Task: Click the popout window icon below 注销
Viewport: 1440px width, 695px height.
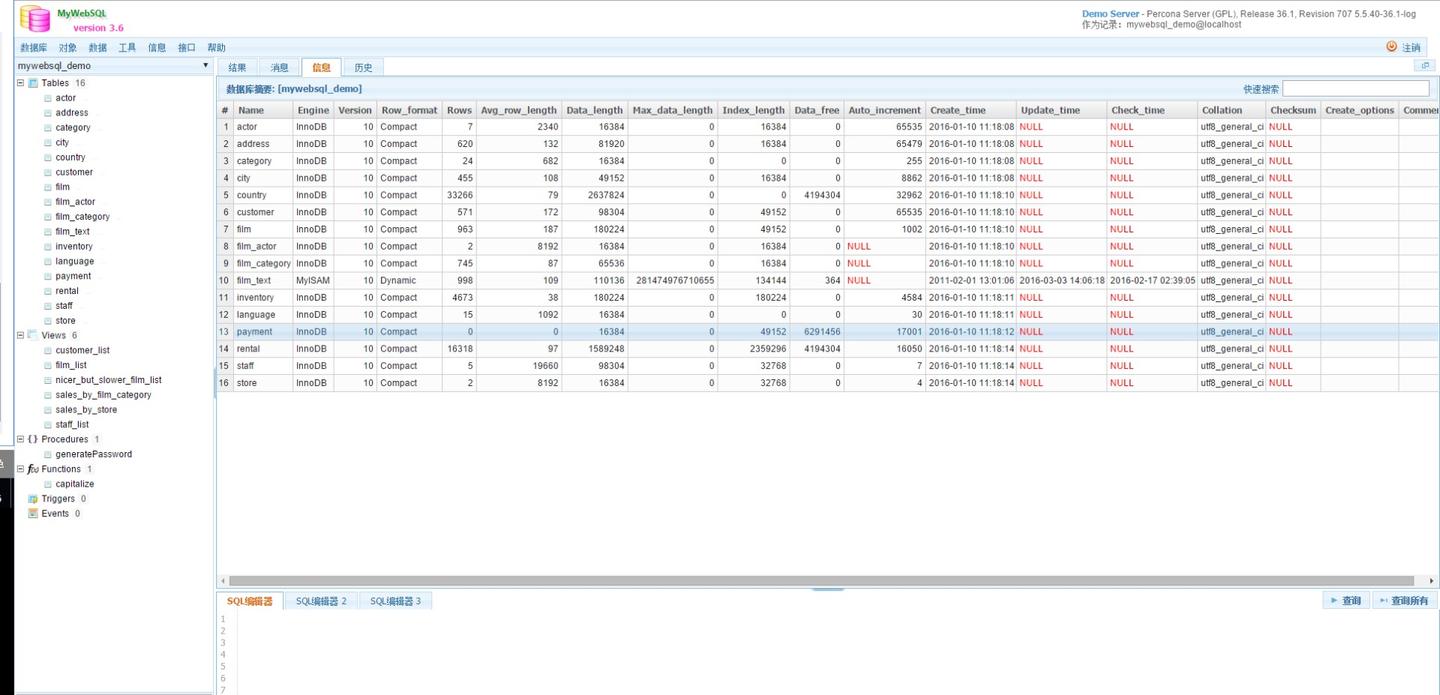Action: pyautogui.click(x=1425, y=65)
